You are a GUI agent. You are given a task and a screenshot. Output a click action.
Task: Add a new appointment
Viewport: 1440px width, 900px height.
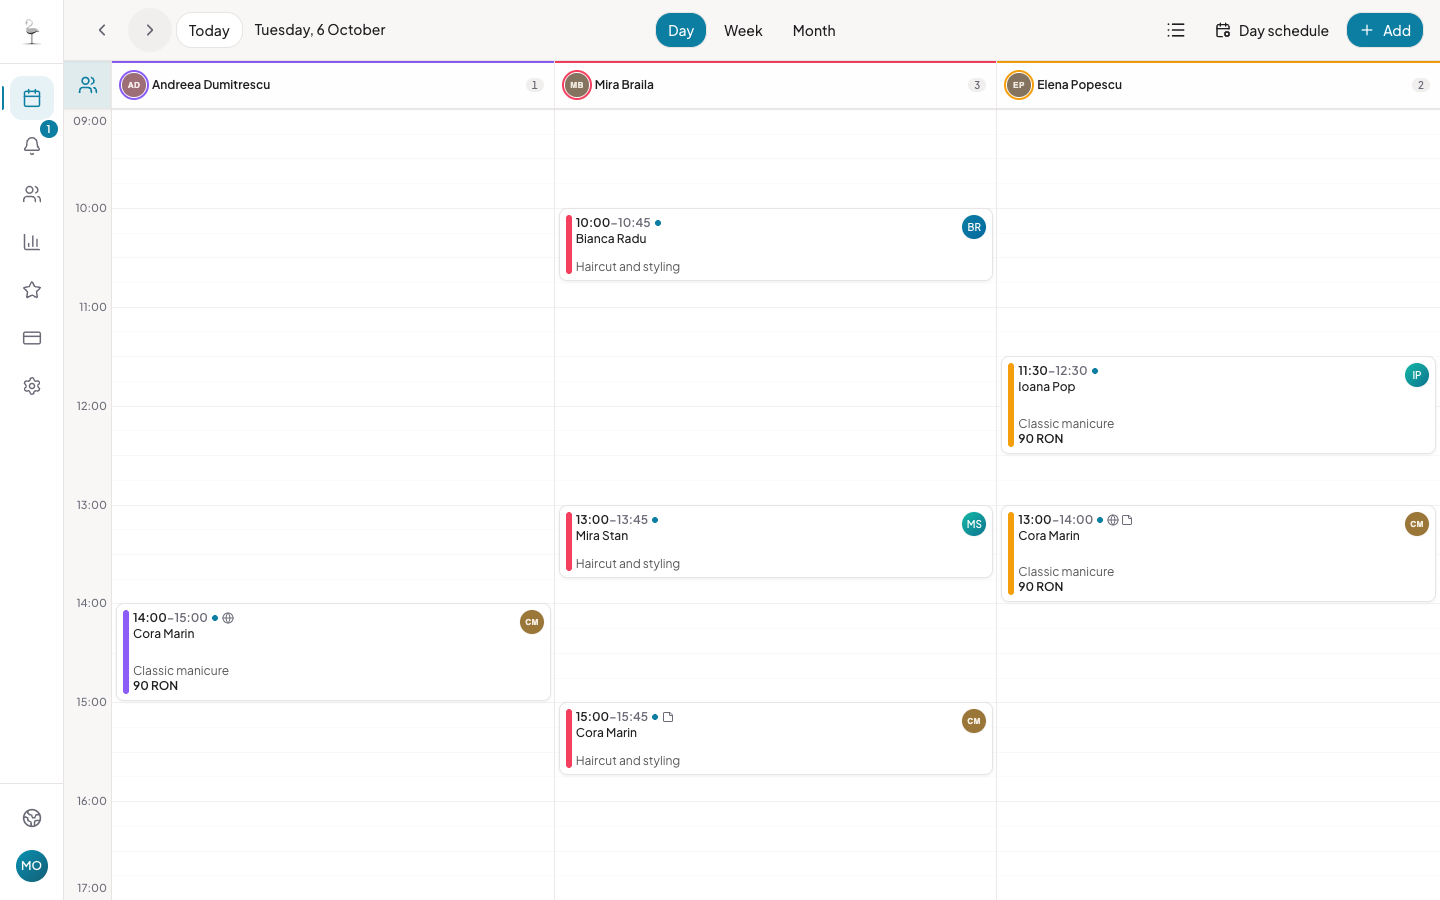[x=1385, y=30]
